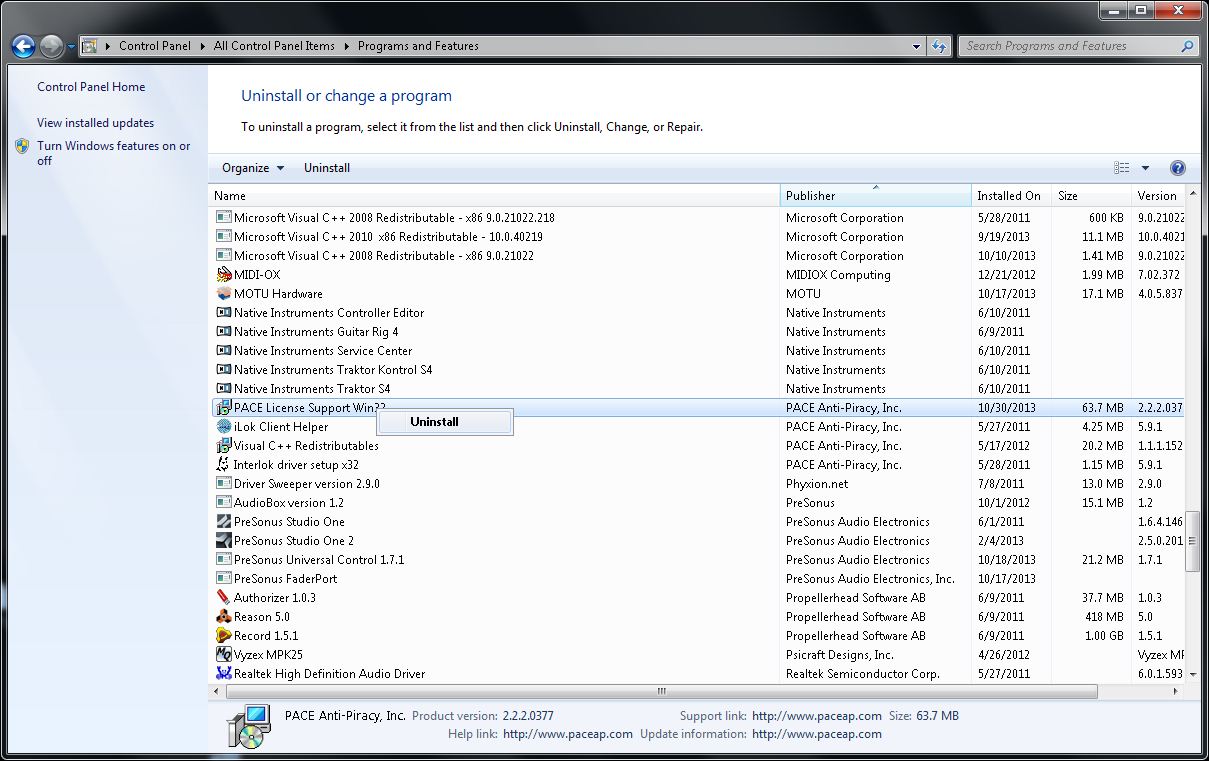The image size is (1209, 761).
Task: Open help with the question mark icon
Action: pyautogui.click(x=1177, y=168)
